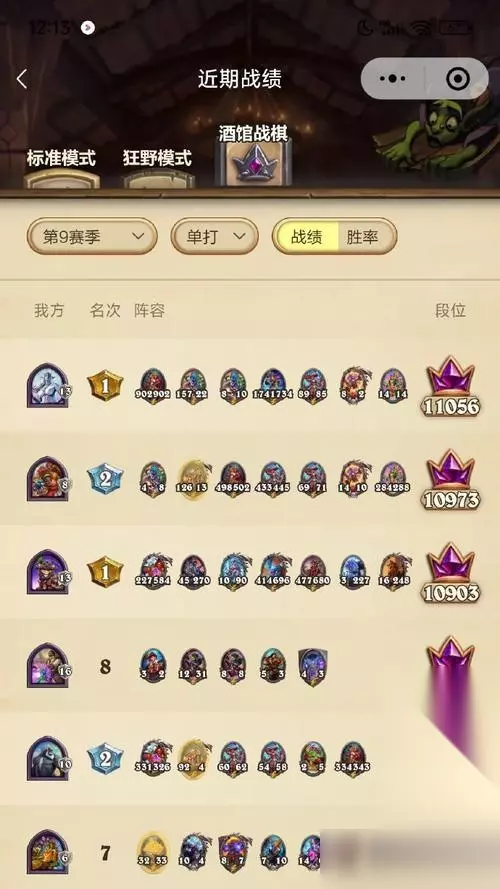The height and width of the screenshot is (889, 500).
Task: Switch the toggle to 胜率
Action: [x=362, y=236]
